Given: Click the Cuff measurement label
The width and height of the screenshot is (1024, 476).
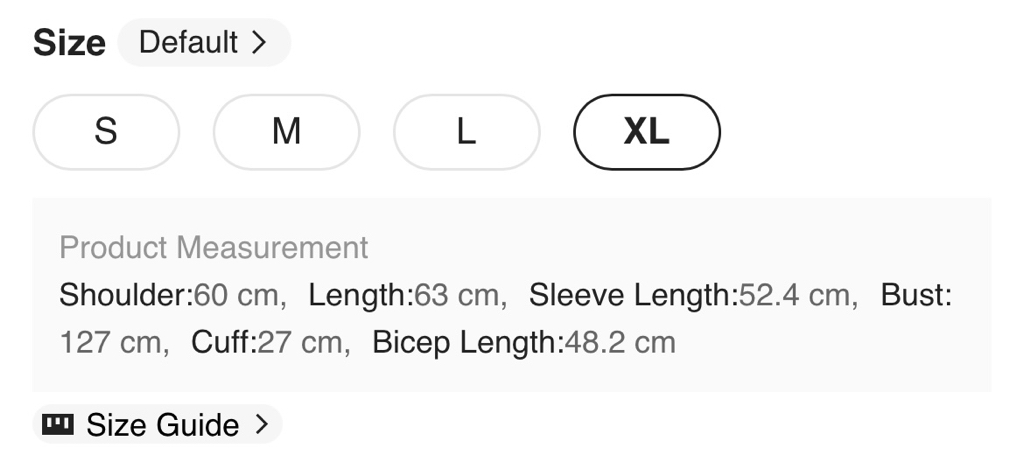Looking at the screenshot, I should click(x=223, y=343).
